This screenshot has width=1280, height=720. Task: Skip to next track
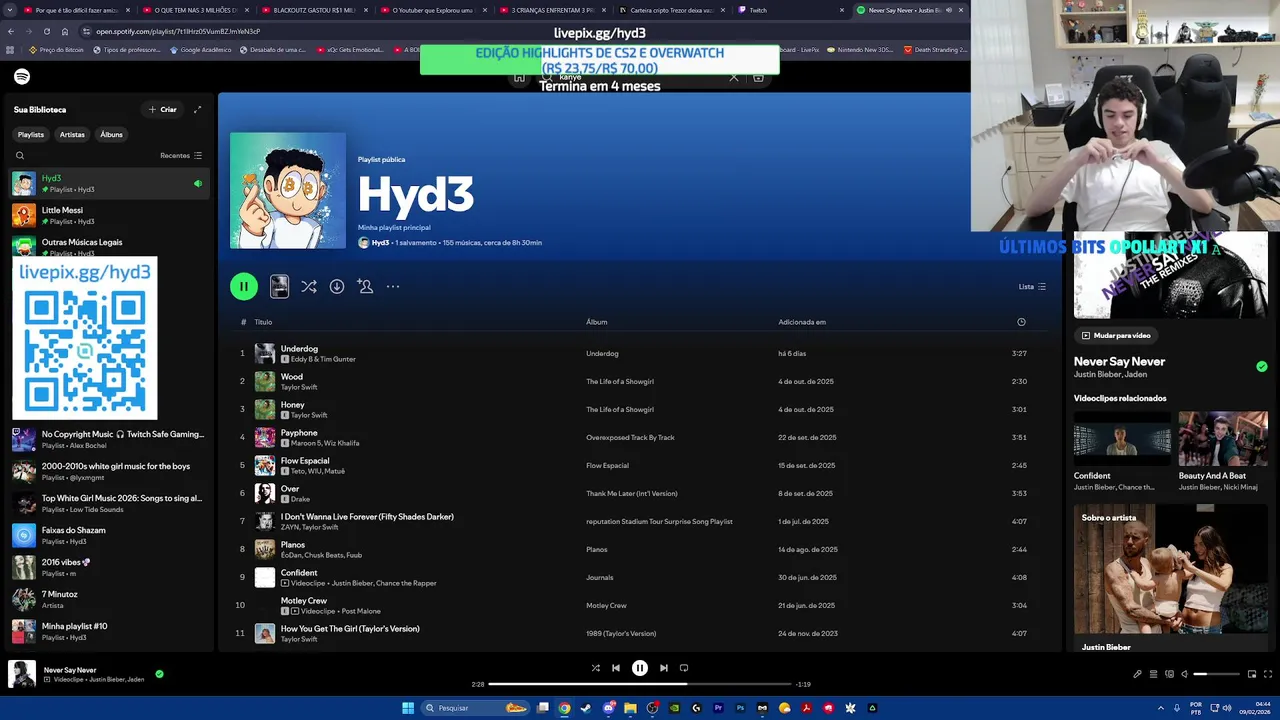664,668
